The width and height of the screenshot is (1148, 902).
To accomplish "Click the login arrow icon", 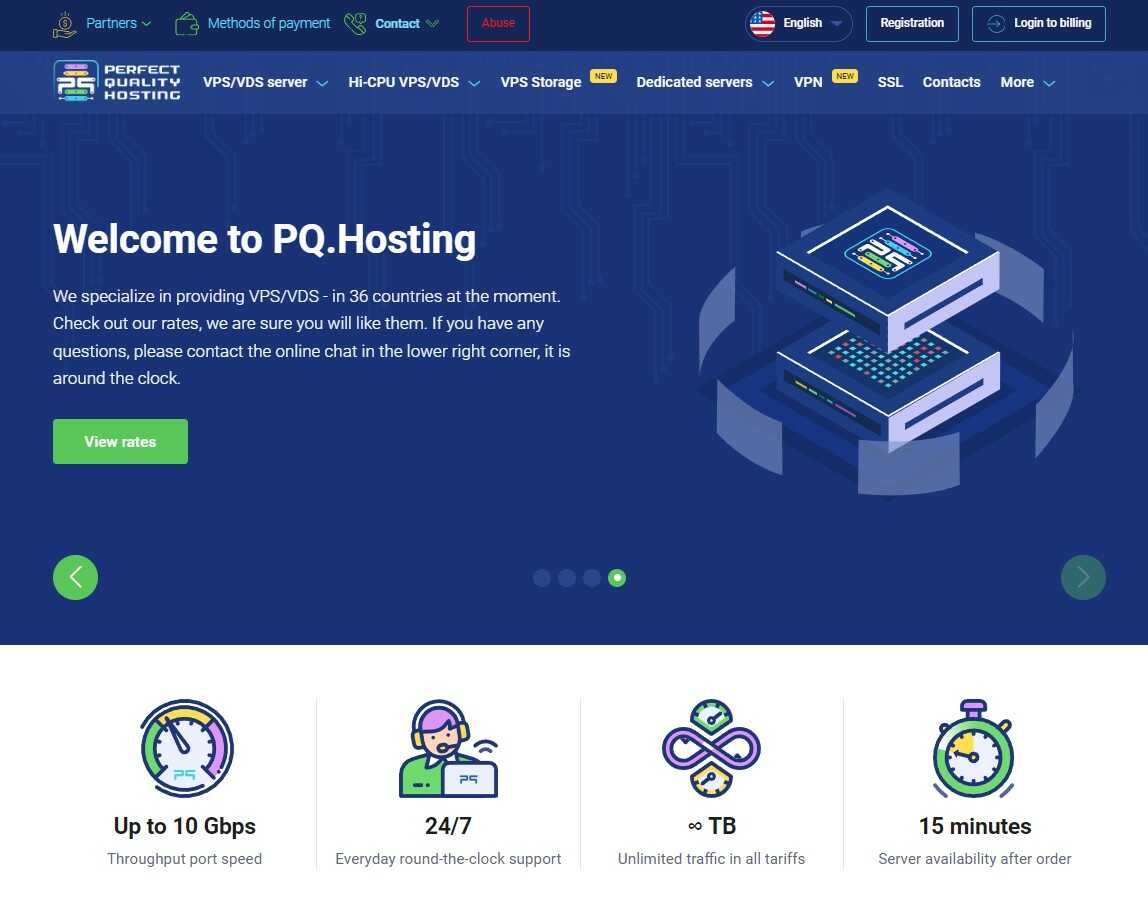I will [x=996, y=23].
